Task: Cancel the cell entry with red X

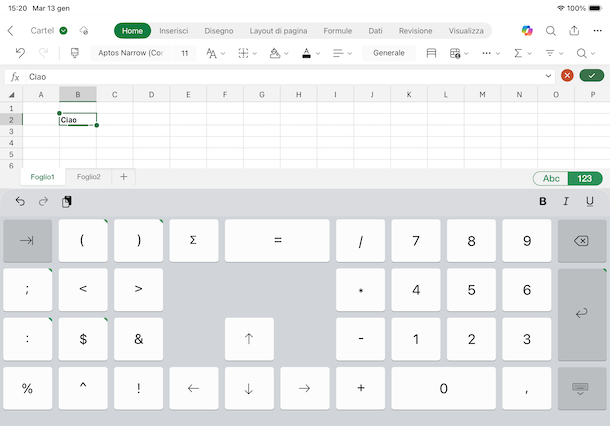Action: pyautogui.click(x=567, y=75)
